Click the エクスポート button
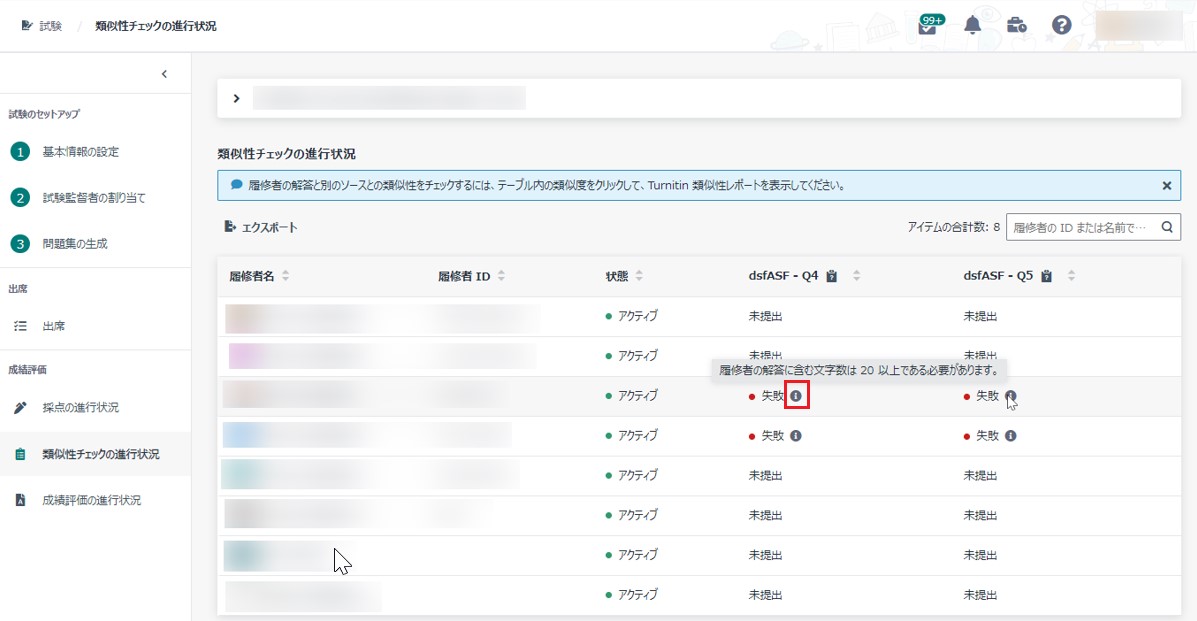Screen dimensions: 1197x621 (x=261, y=227)
